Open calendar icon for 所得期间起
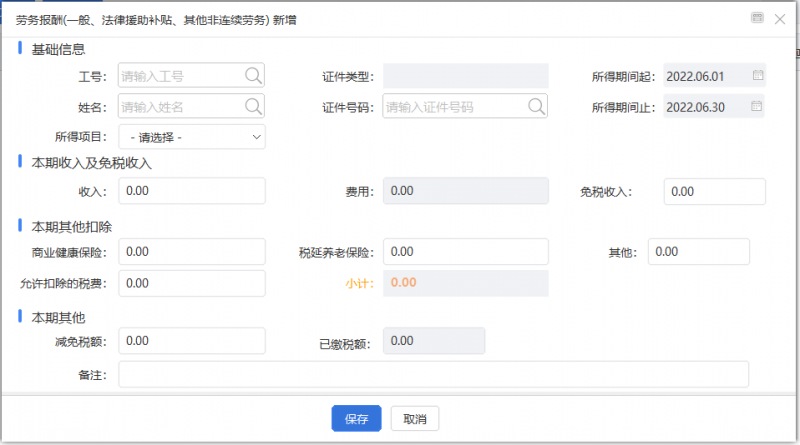The image size is (800, 445). tap(757, 76)
